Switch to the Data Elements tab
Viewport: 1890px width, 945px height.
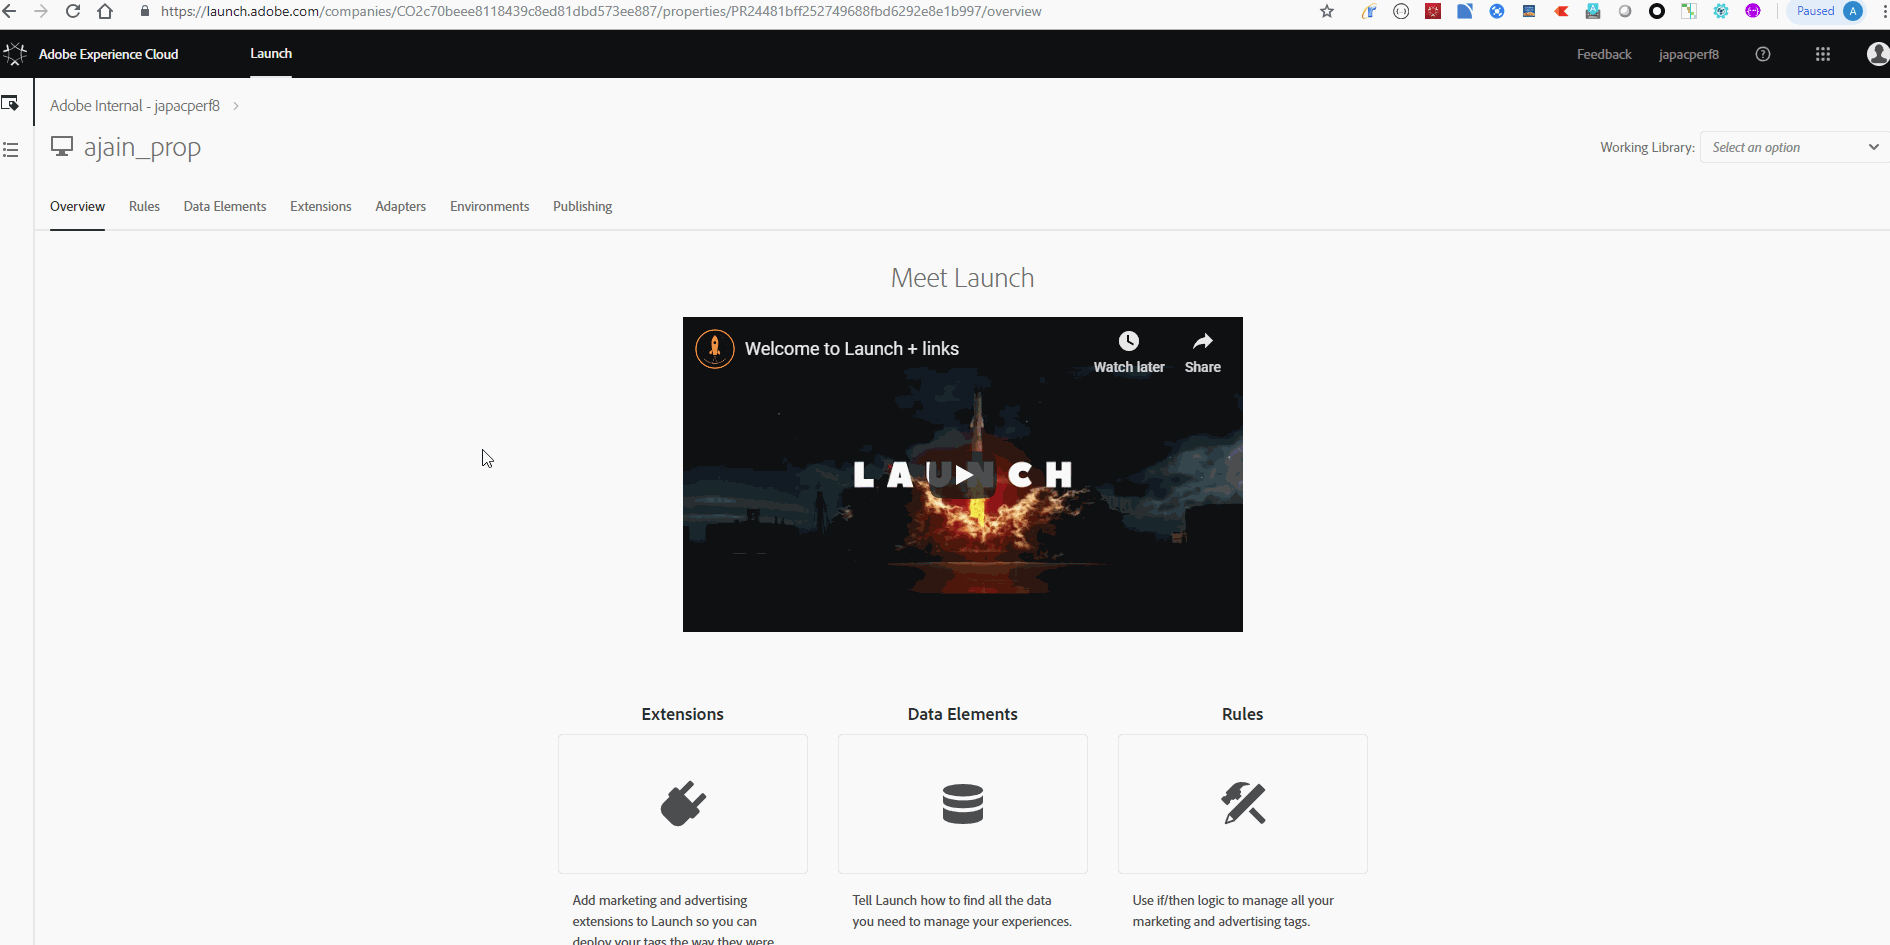tap(225, 206)
